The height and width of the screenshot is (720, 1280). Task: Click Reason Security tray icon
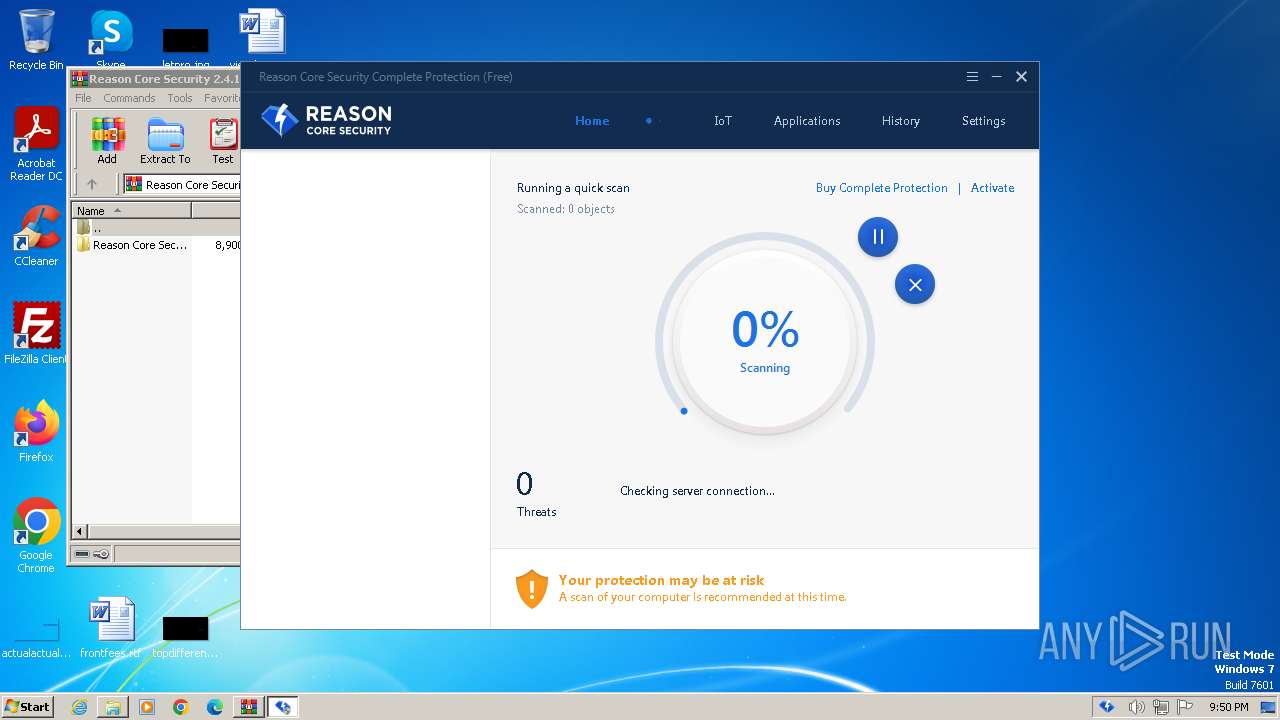(x=1107, y=707)
